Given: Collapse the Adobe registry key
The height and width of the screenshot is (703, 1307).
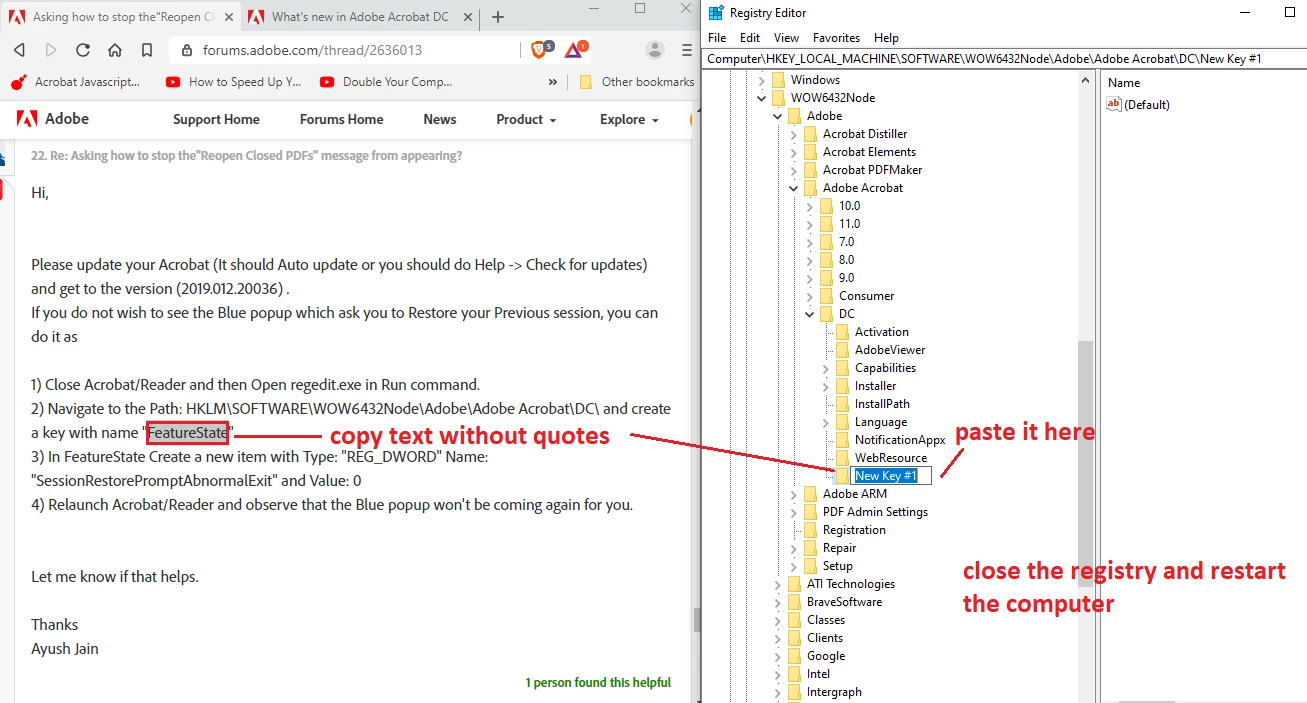Looking at the screenshot, I should [778, 116].
